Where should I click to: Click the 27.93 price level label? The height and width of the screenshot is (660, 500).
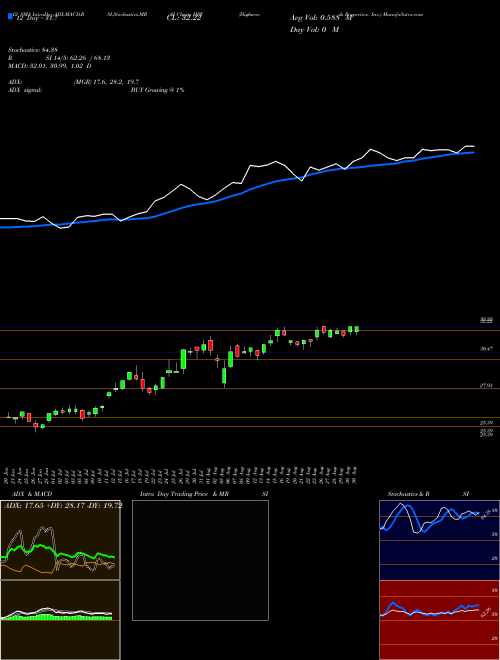486,385
